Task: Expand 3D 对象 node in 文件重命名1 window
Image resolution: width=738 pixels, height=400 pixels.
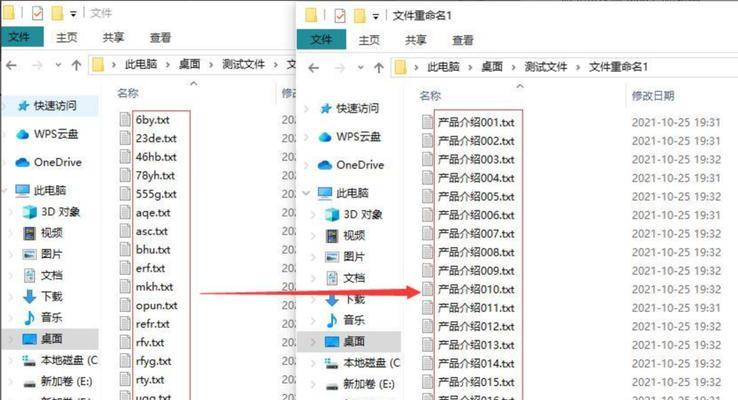Action: 313,215
